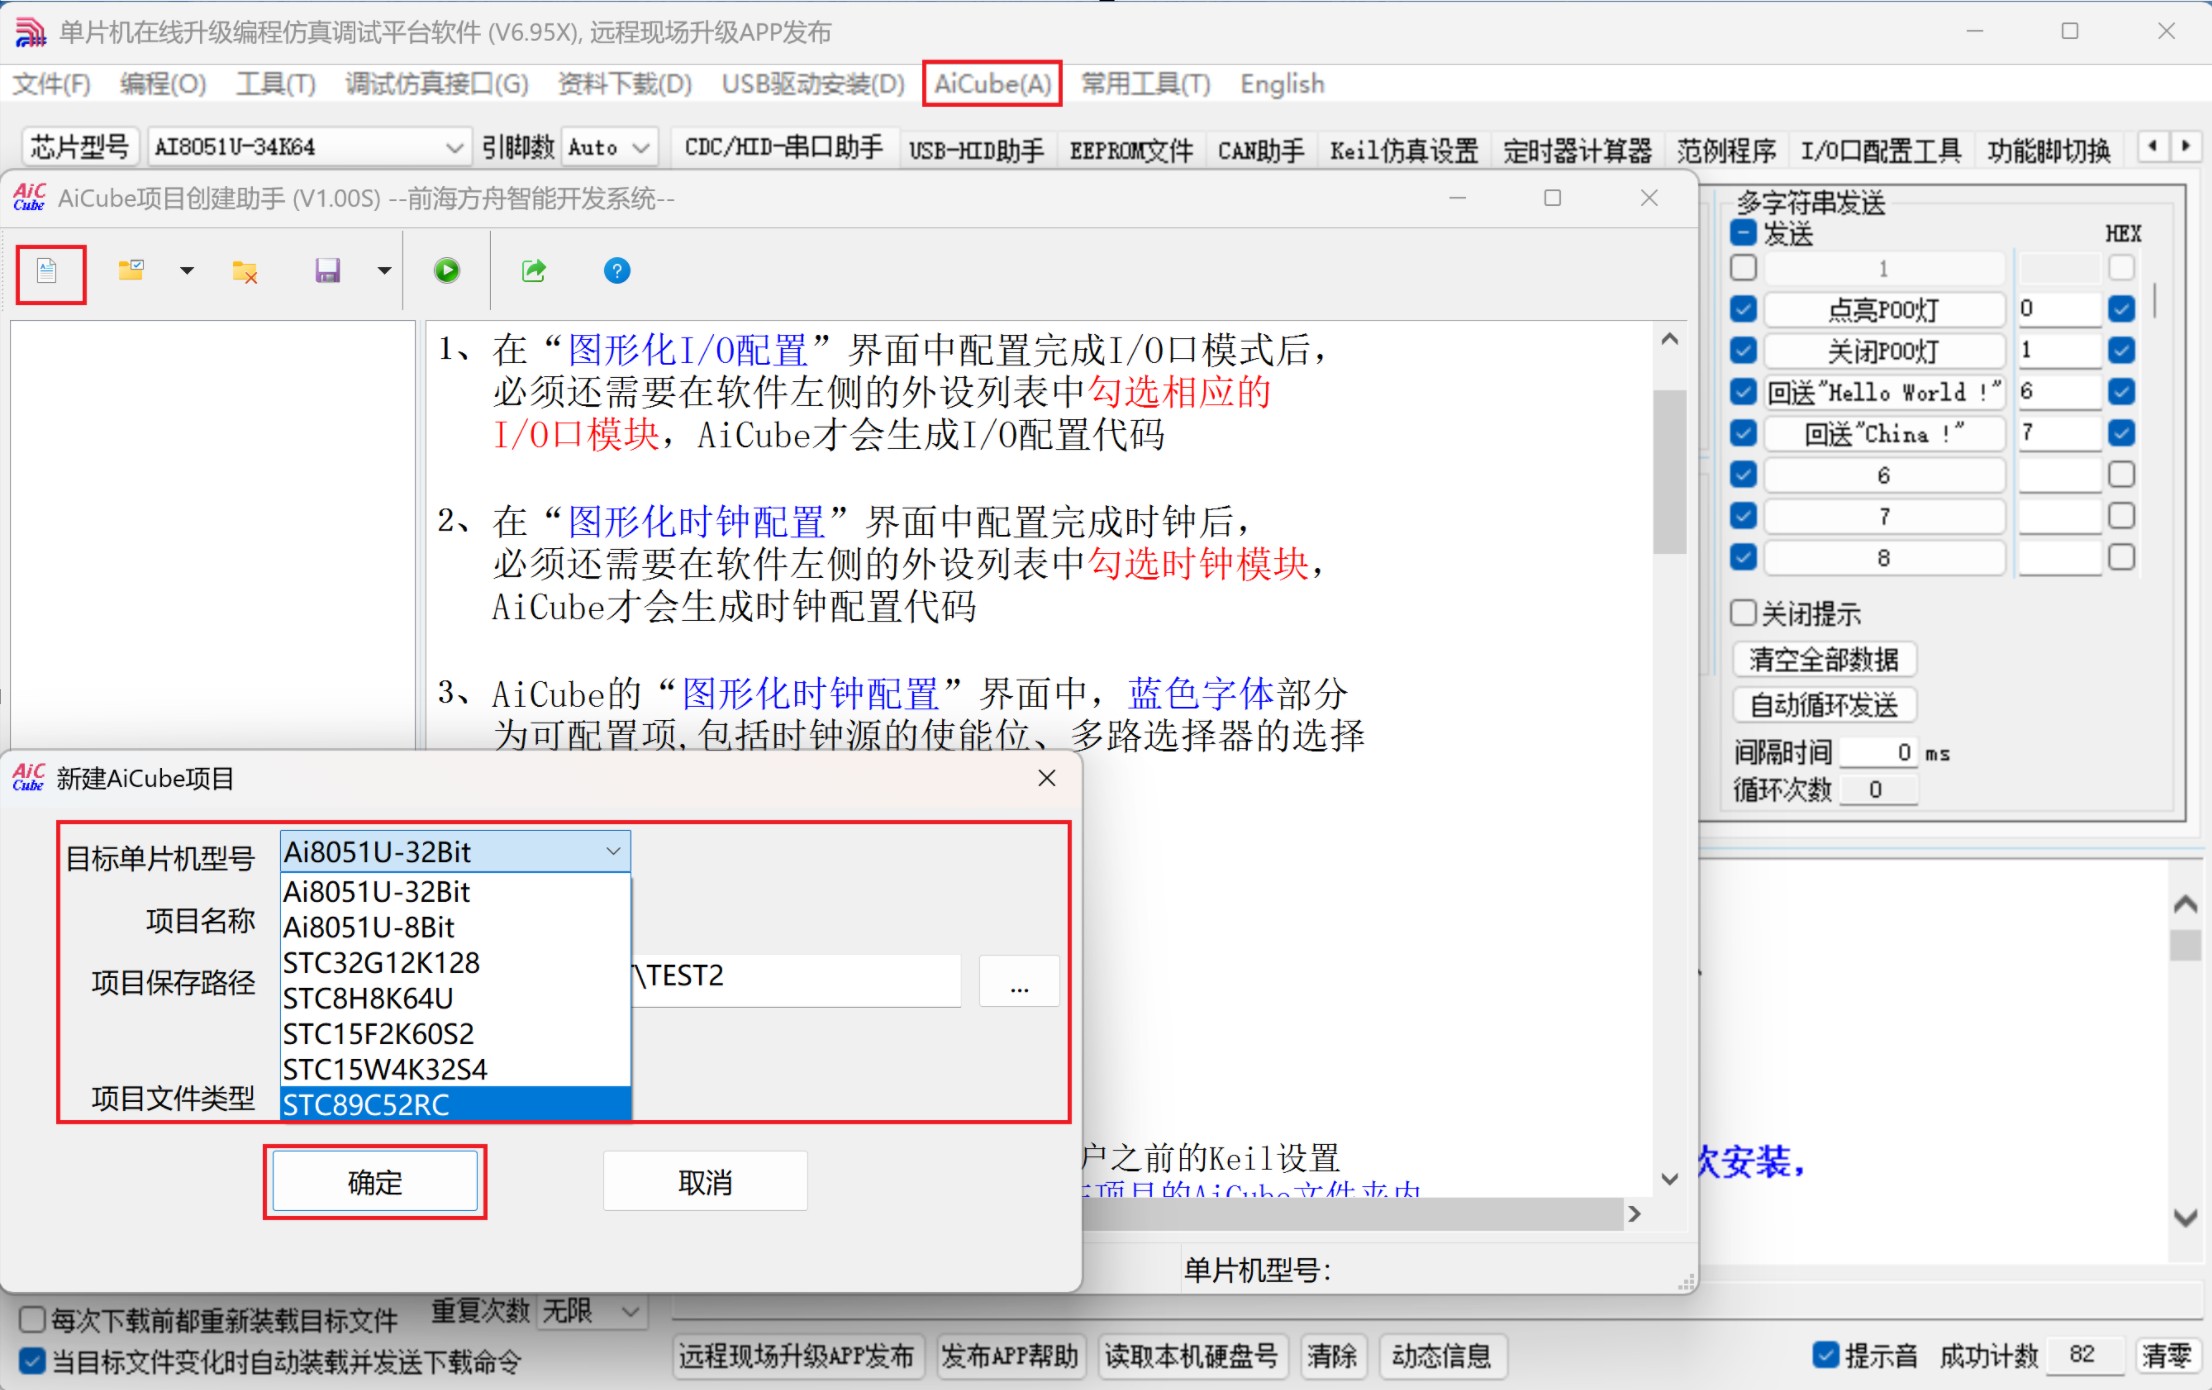Click the horizontal scrollbar right arrow
The height and width of the screenshot is (1390, 2212).
(x=1635, y=1214)
